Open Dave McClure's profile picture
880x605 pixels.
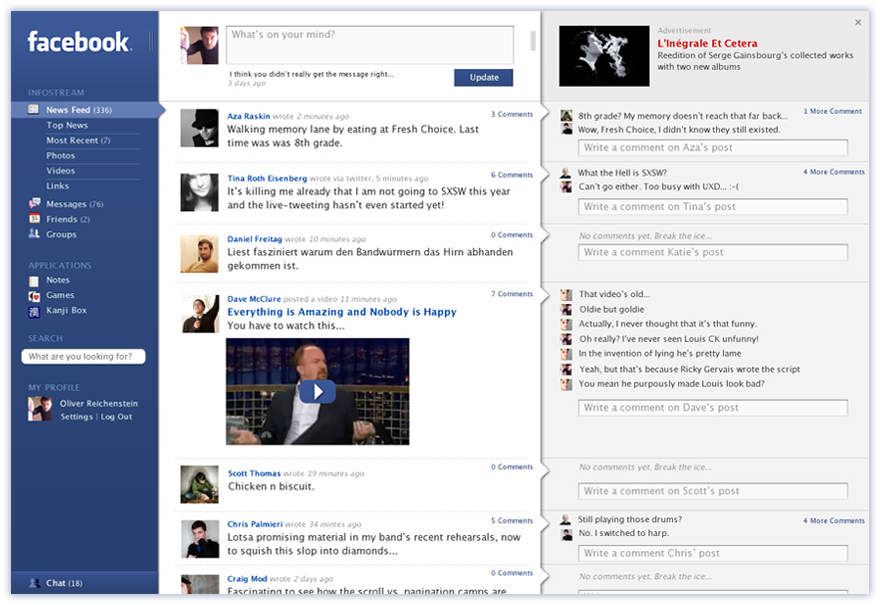(x=200, y=314)
